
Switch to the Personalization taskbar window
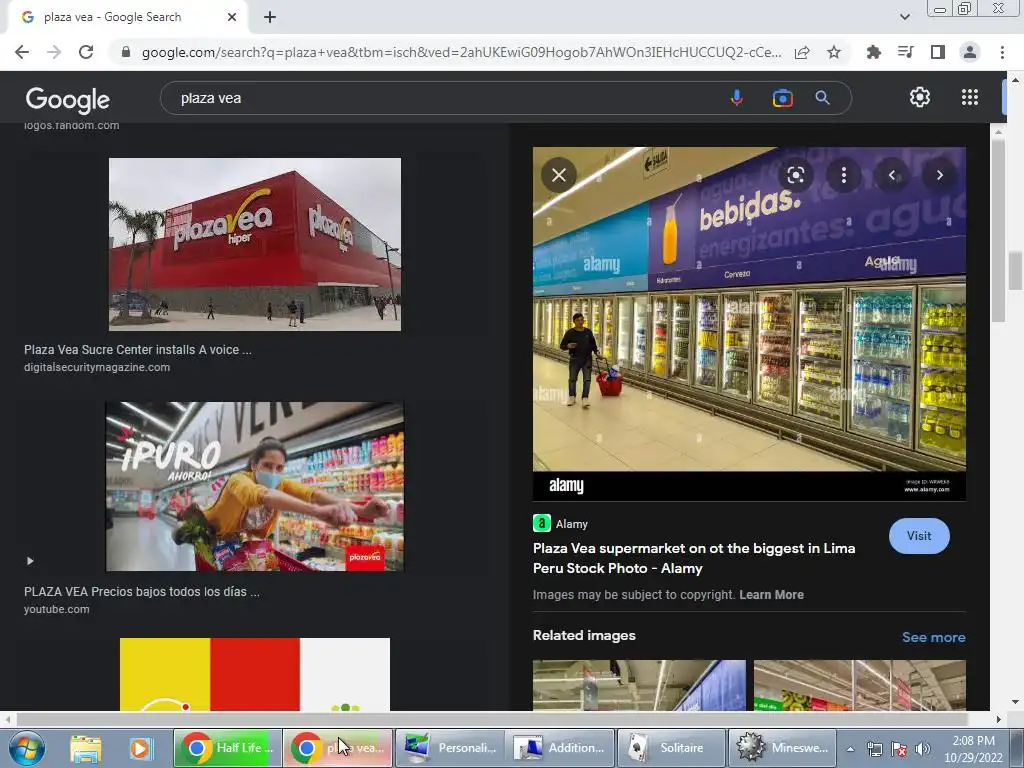pos(449,748)
